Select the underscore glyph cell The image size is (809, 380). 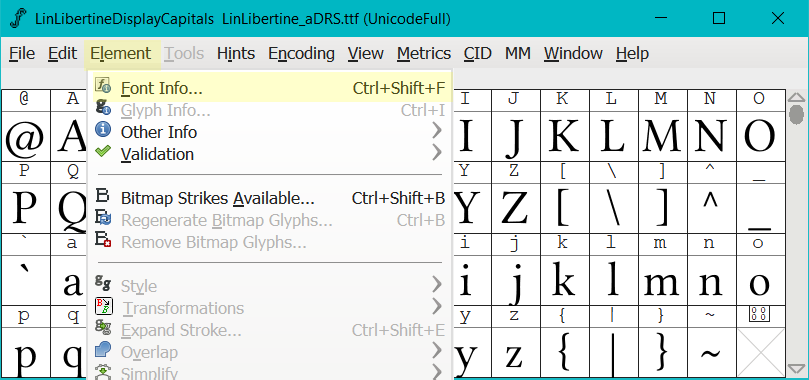[761, 208]
